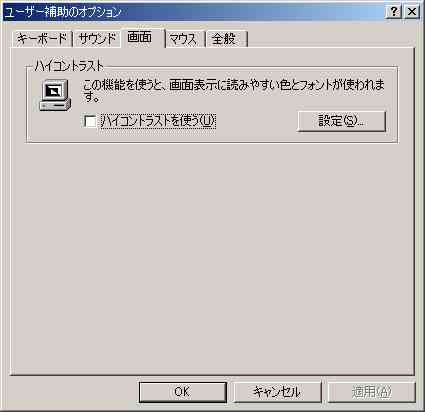Close the ユーザー補助のオプション dialog with X

[412, 12]
